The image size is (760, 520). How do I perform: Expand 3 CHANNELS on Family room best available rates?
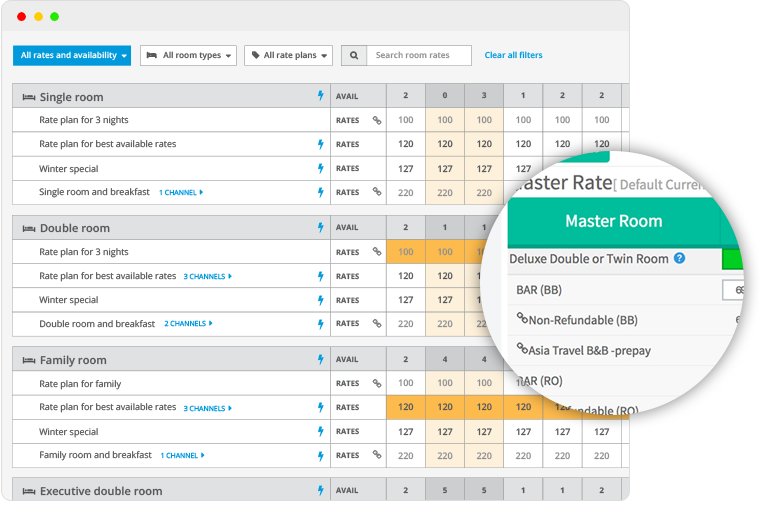207,408
